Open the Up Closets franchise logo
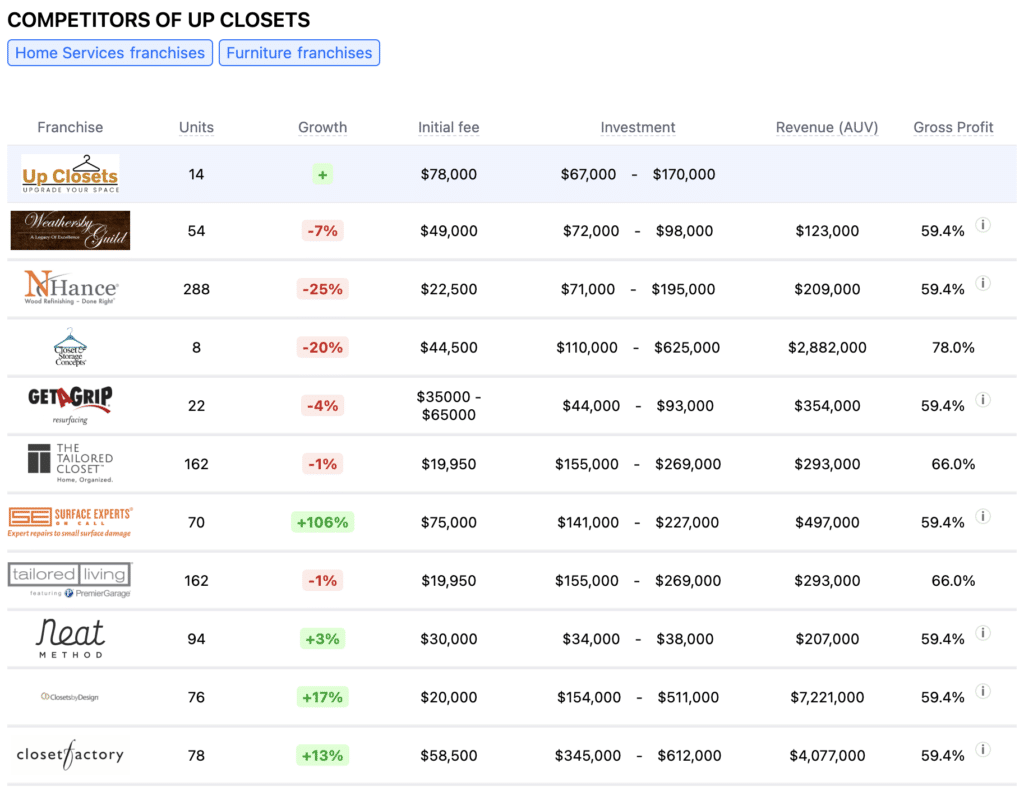The image size is (1024, 796). 70,174
